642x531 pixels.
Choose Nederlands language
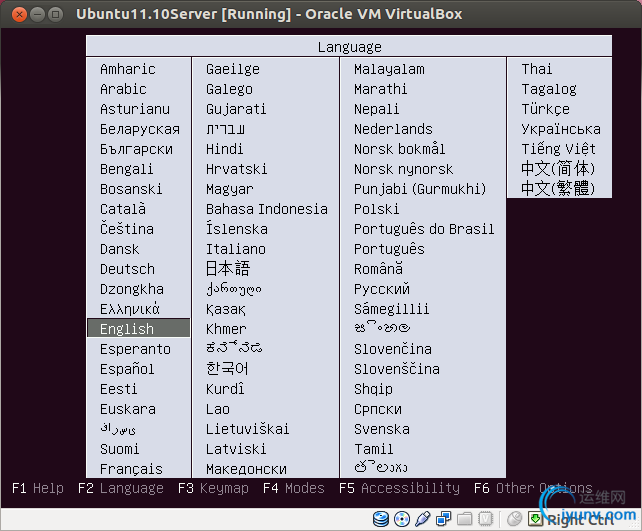click(393, 129)
